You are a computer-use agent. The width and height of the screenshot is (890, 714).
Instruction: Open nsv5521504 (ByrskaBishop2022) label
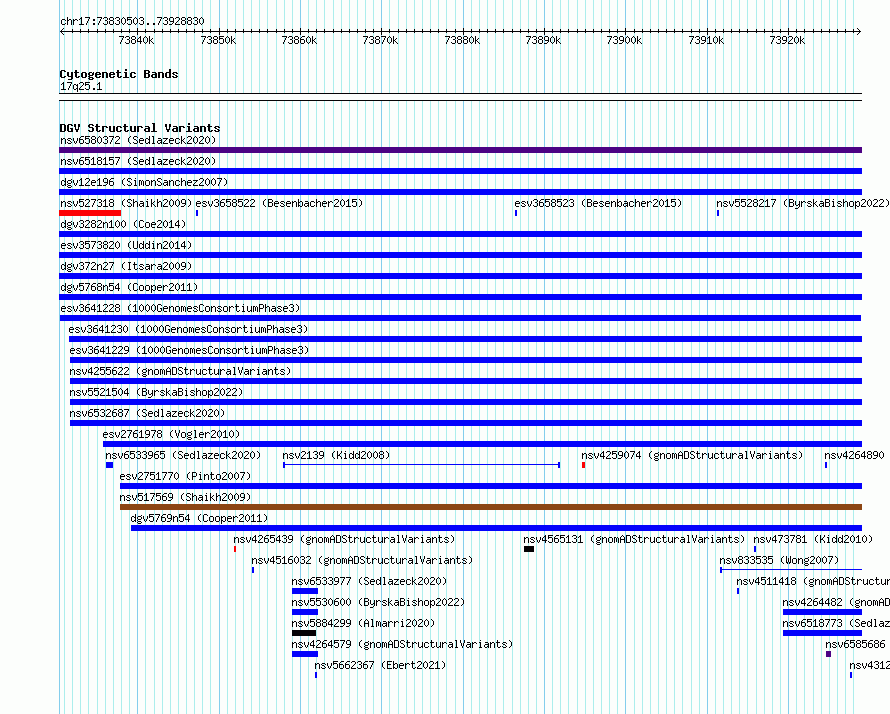156,392
